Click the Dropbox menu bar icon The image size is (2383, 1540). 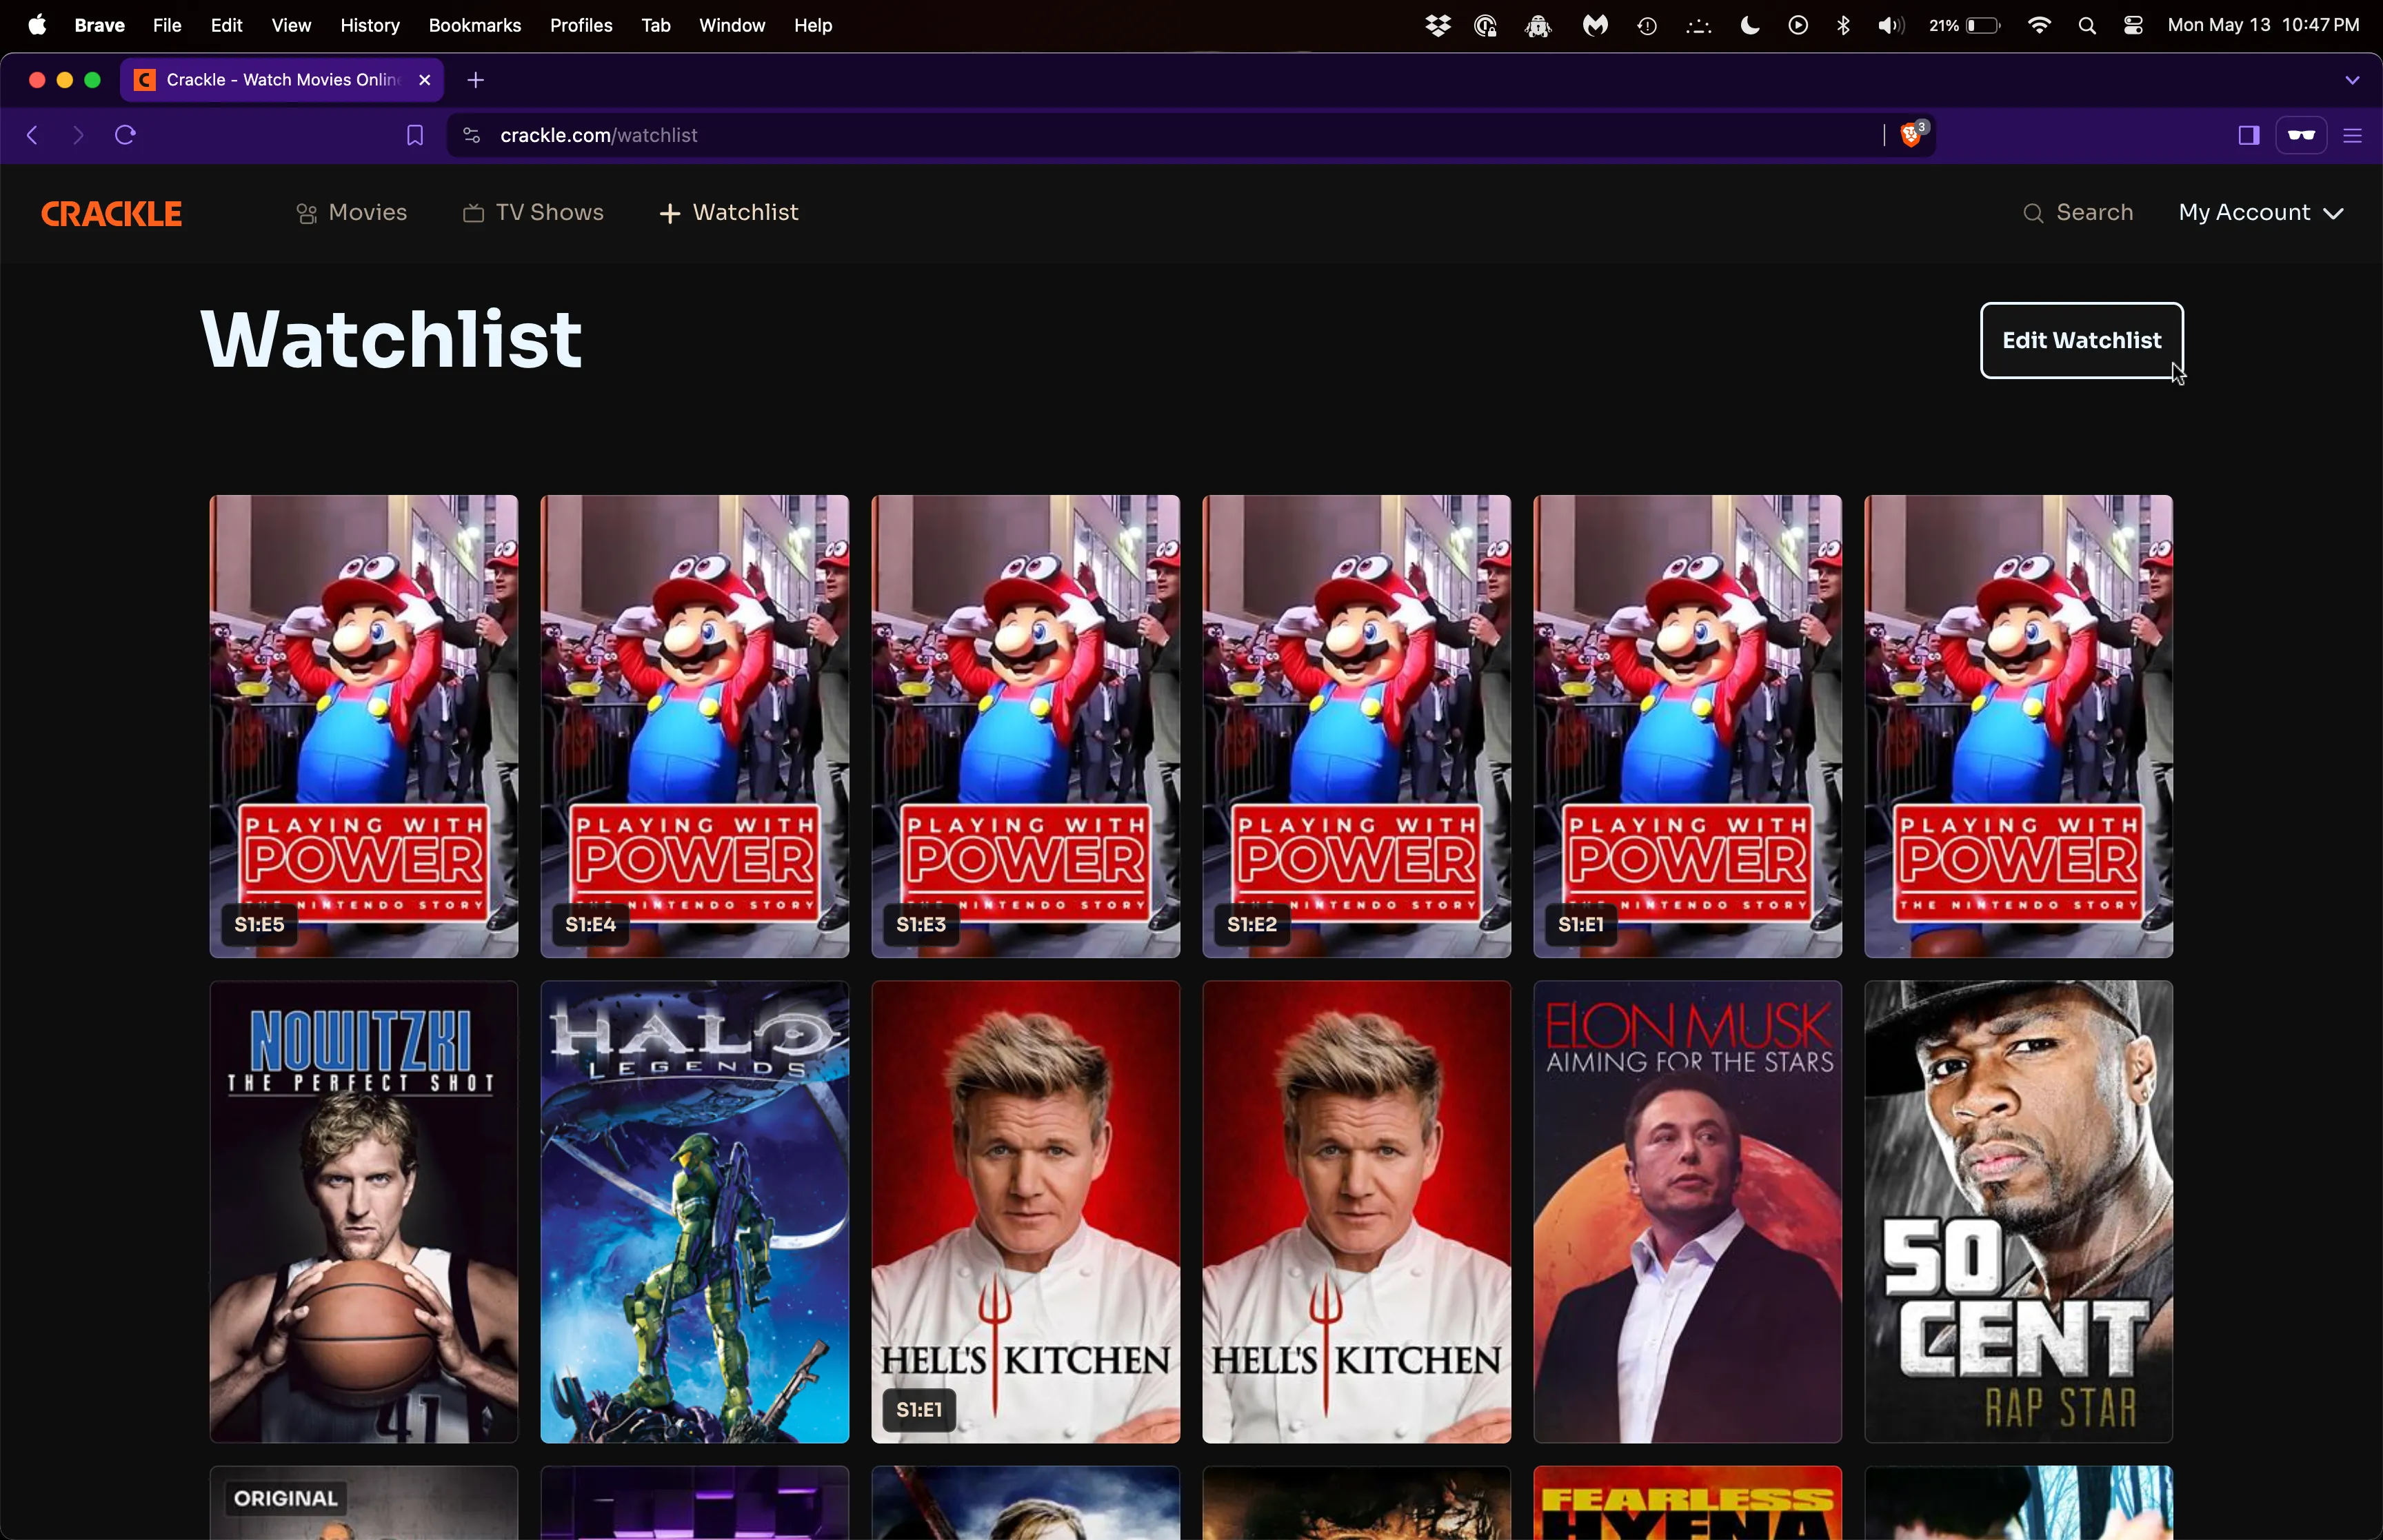tap(1438, 26)
